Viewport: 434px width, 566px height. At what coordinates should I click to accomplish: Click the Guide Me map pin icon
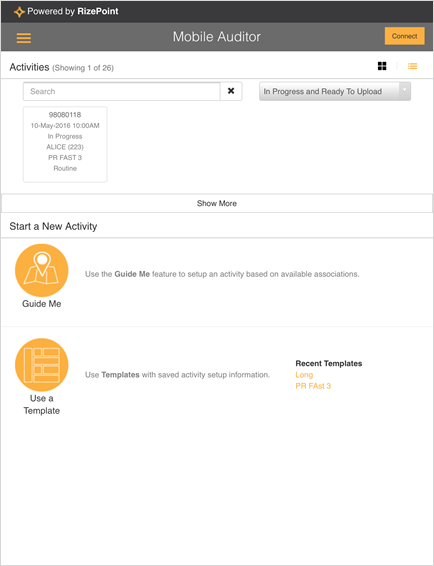tap(42, 270)
